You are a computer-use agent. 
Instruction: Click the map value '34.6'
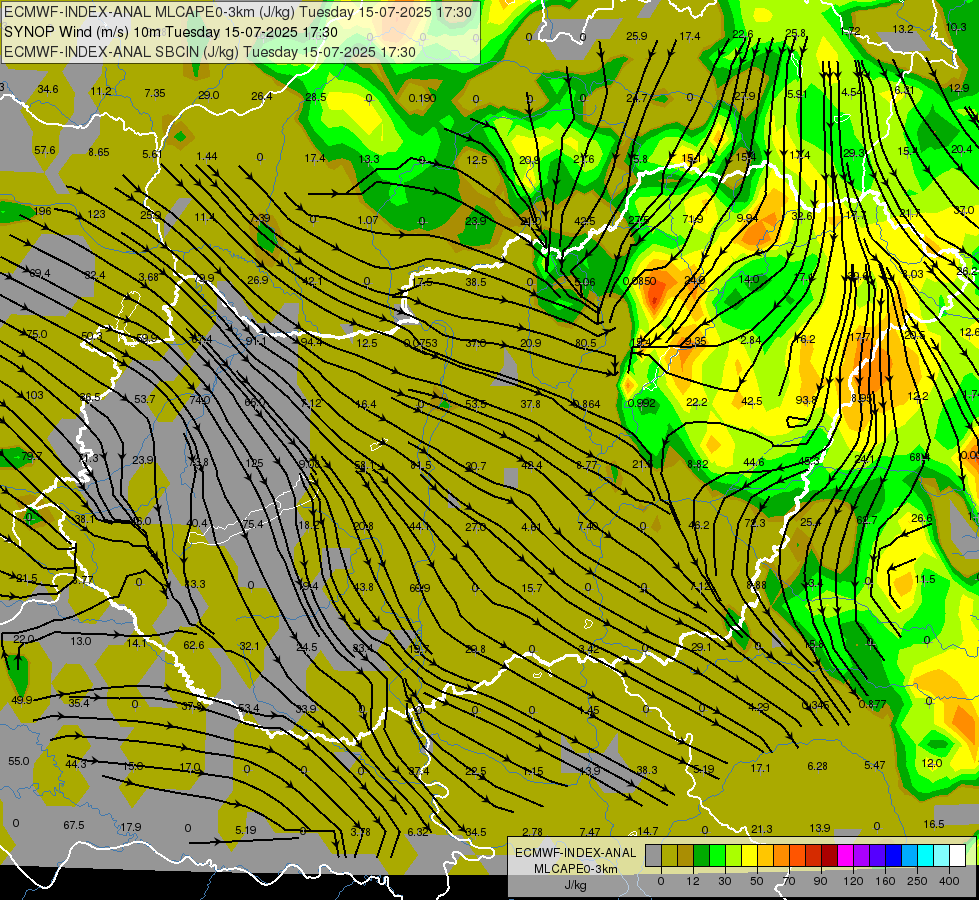point(47,89)
